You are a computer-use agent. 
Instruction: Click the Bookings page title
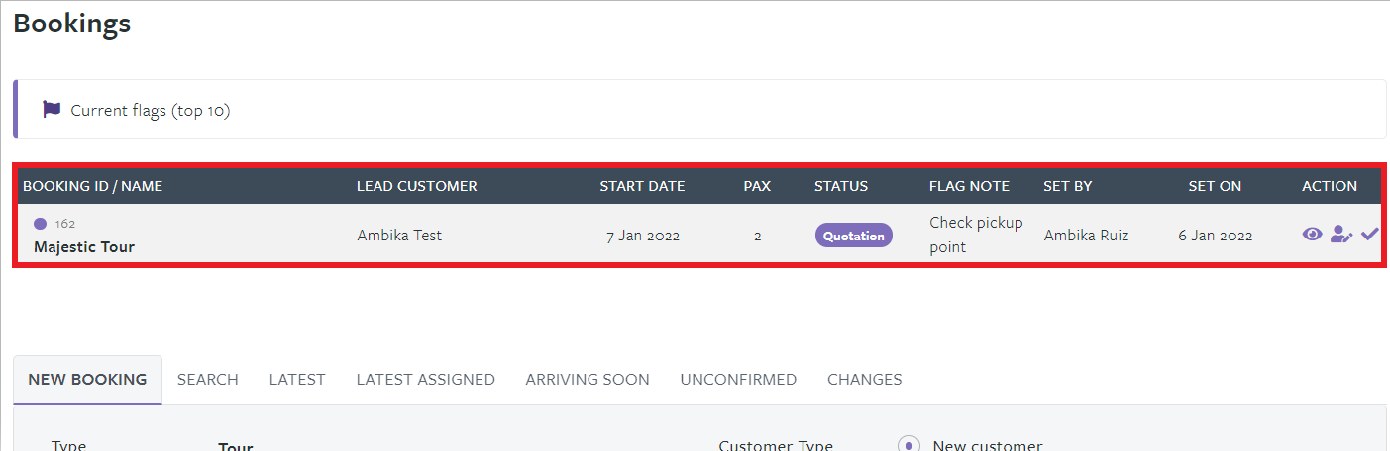tap(72, 23)
